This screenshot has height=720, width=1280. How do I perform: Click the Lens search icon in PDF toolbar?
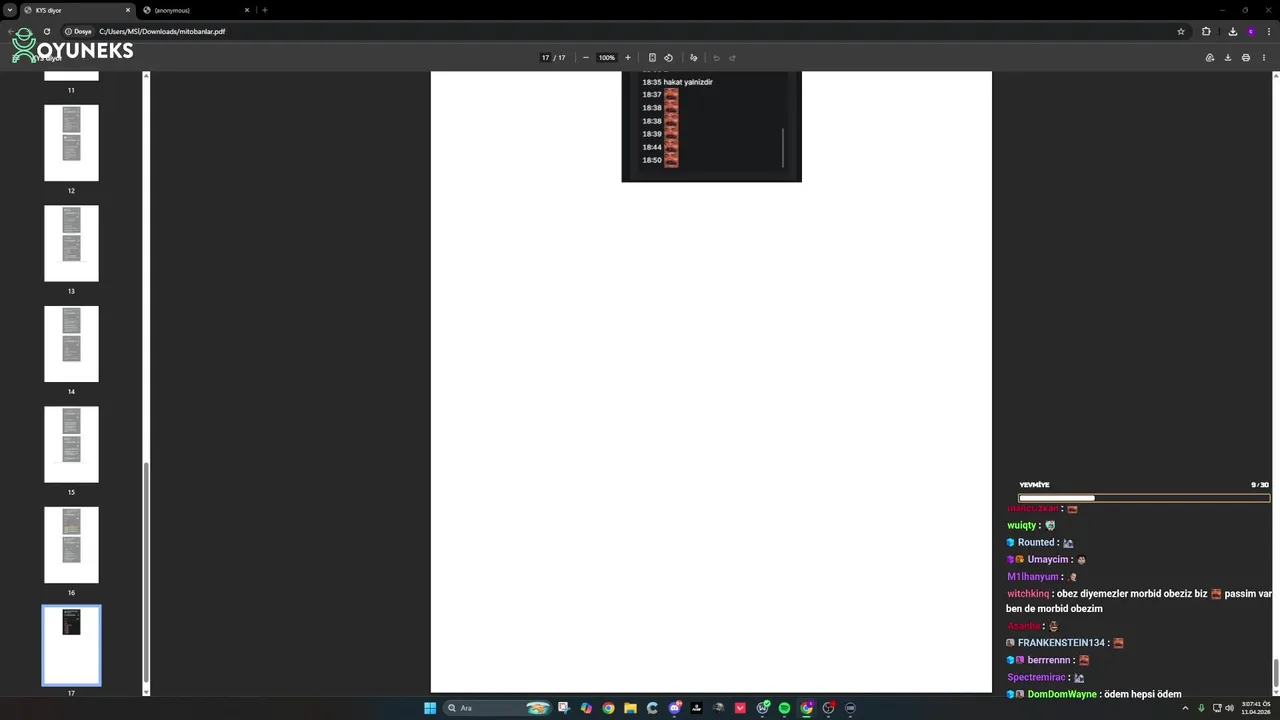coord(1210,57)
